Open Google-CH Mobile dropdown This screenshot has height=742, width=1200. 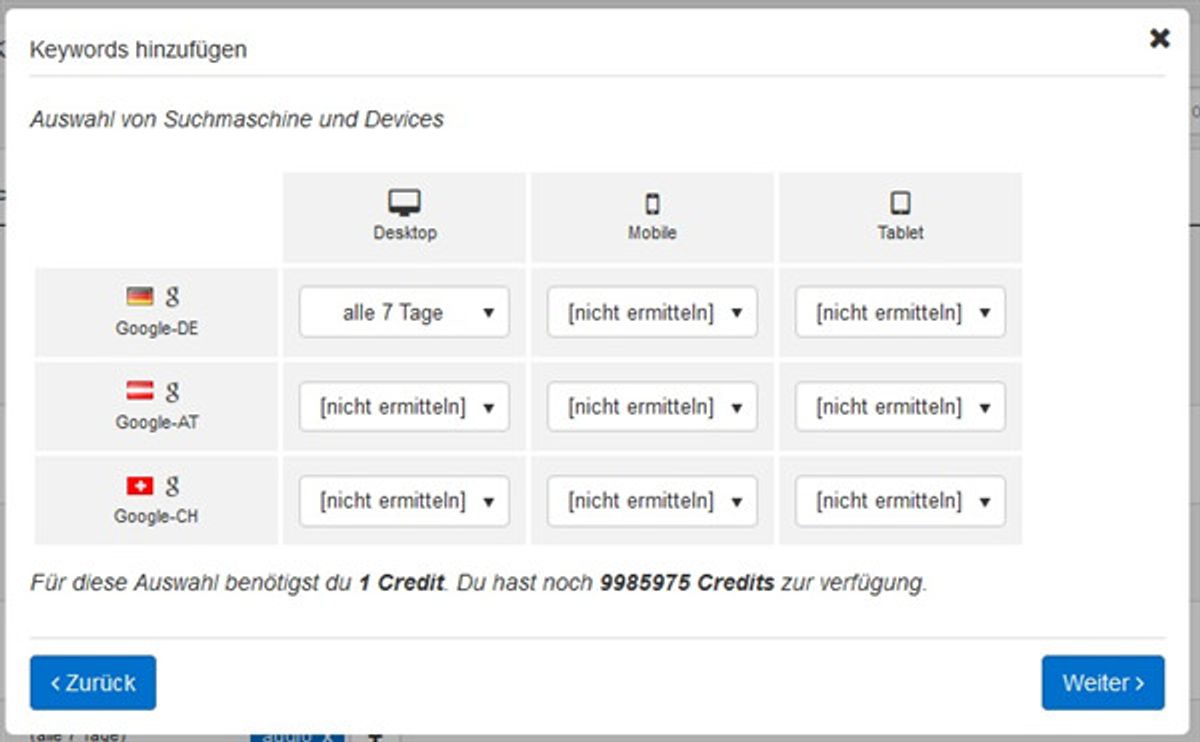click(652, 501)
